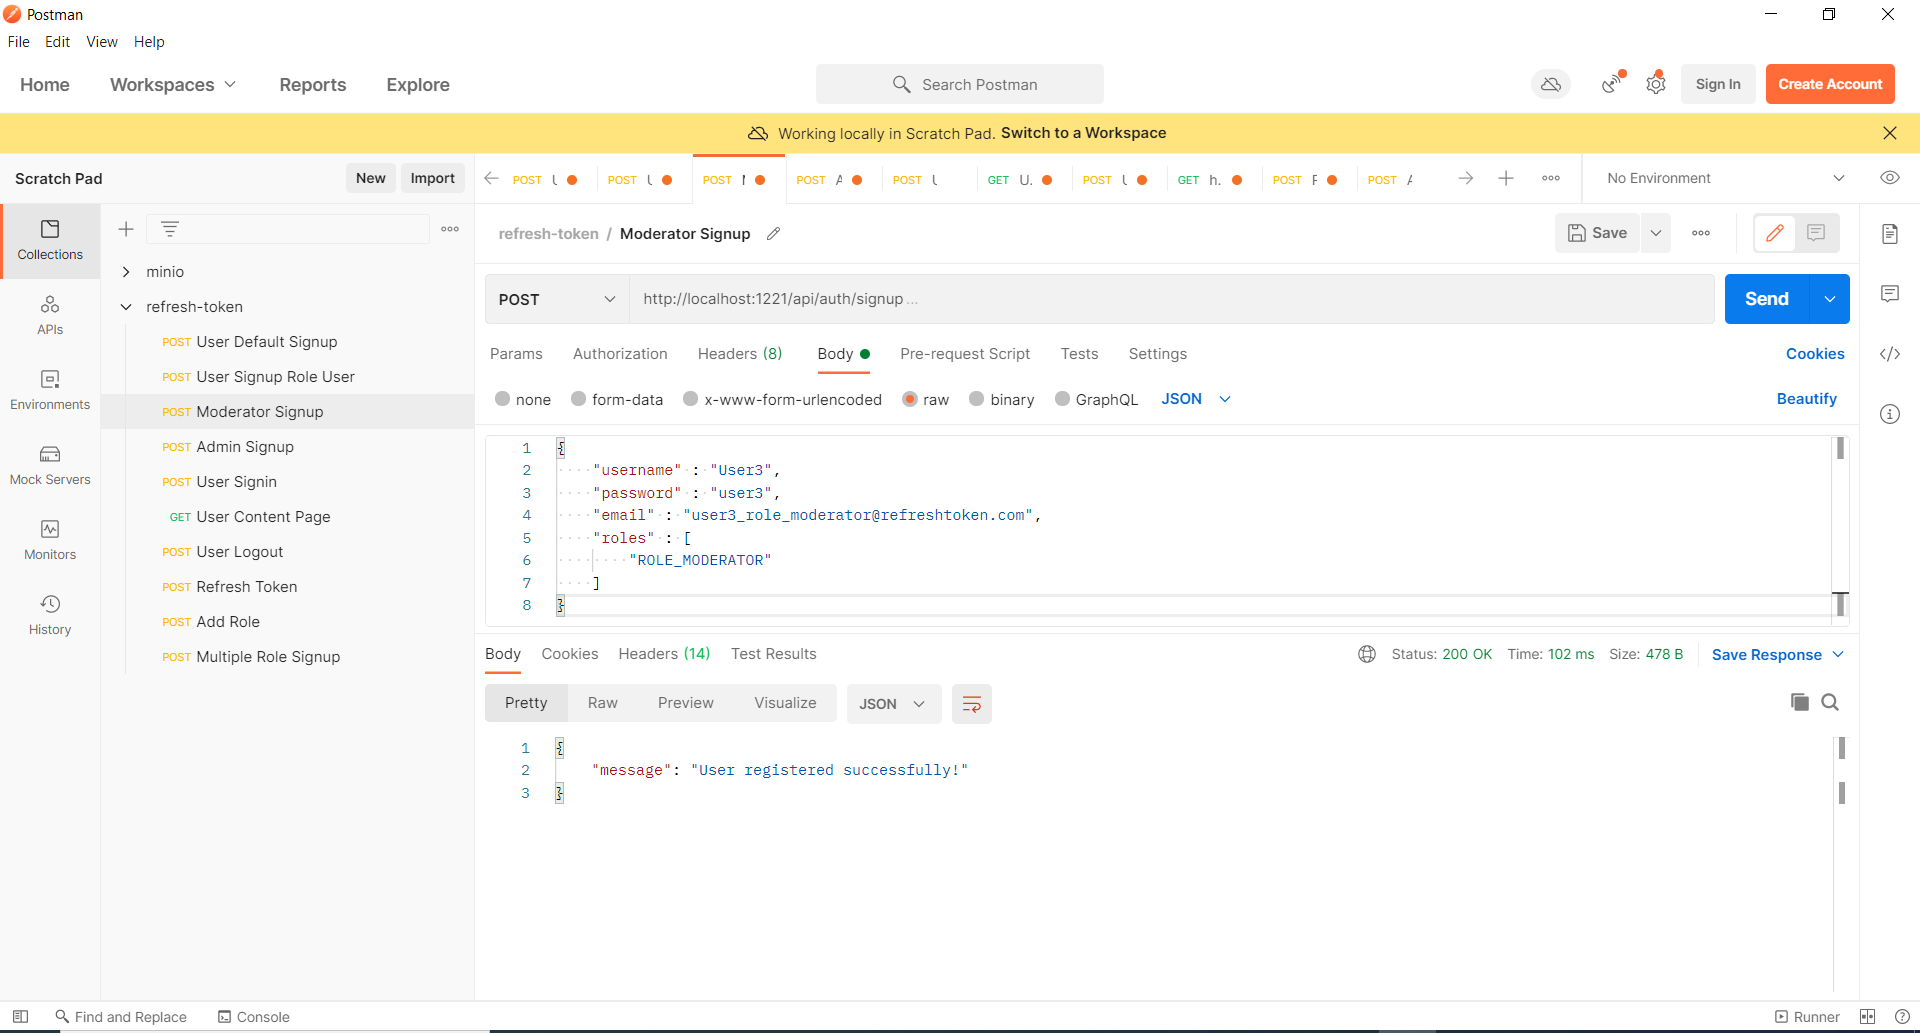Click the Cookies link
Image resolution: width=1920 pixels, height=1033 pixels.
coord(1815,354)
